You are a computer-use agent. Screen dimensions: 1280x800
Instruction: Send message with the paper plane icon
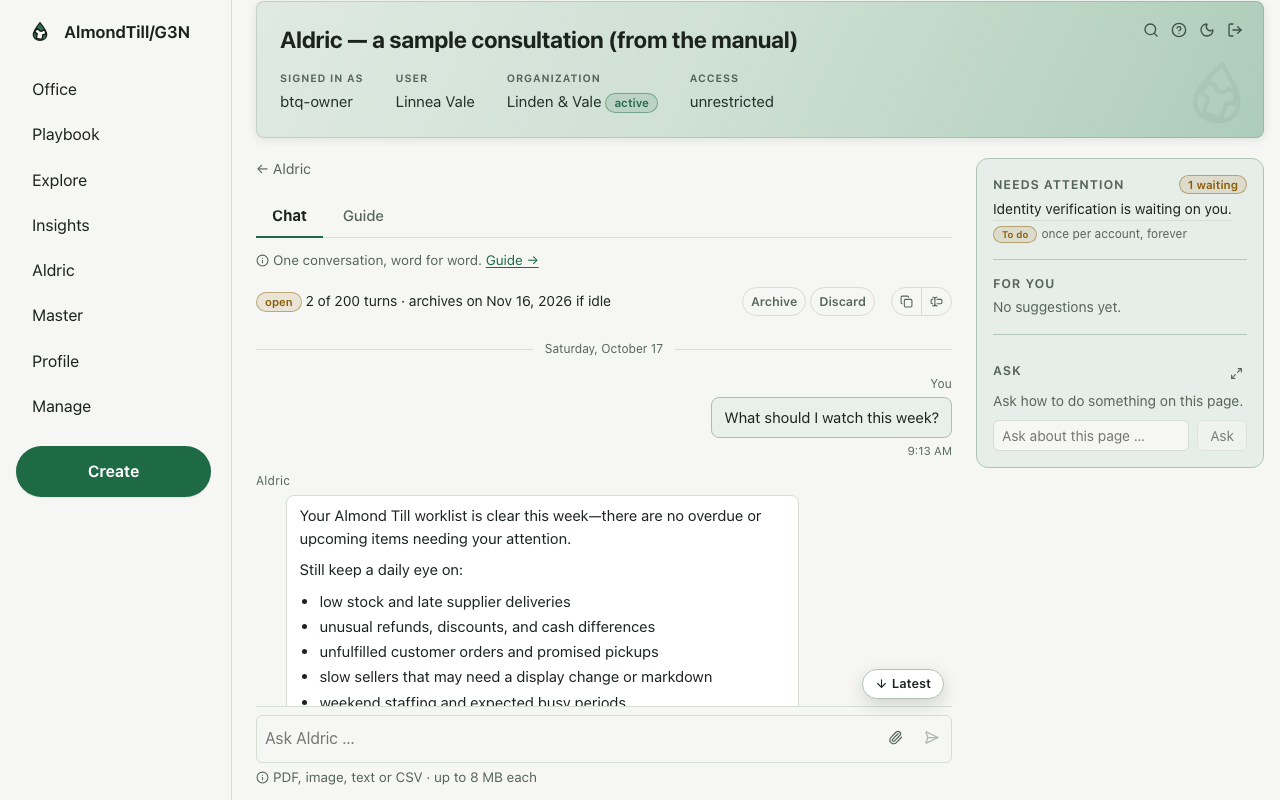tap(932, 738)
